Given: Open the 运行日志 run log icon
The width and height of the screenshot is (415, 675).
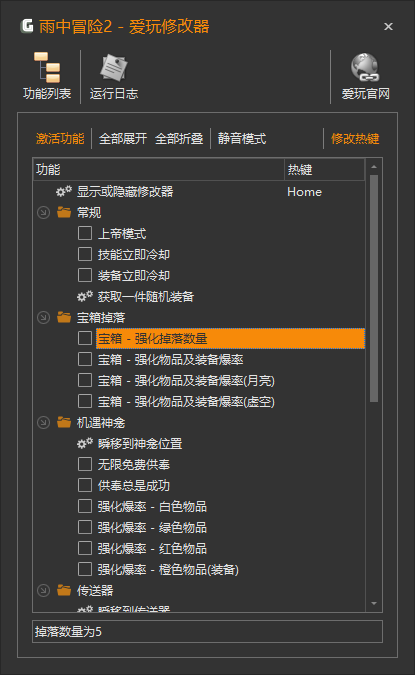Looking at the screenshot, I should [x=114, y=68].
